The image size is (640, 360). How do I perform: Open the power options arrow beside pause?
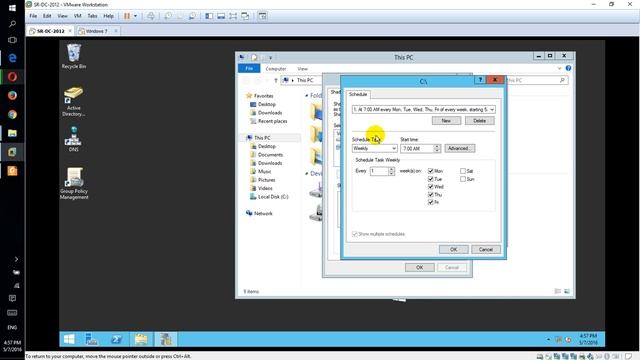(x=136, y=16)
